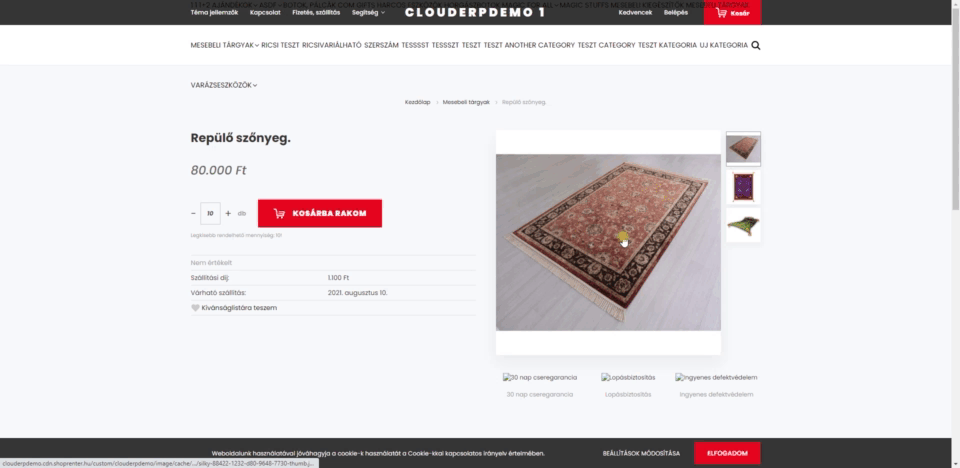Expand the Mesebeli tárgyak menu
960x468 pixels.
(x=225, y=45)
